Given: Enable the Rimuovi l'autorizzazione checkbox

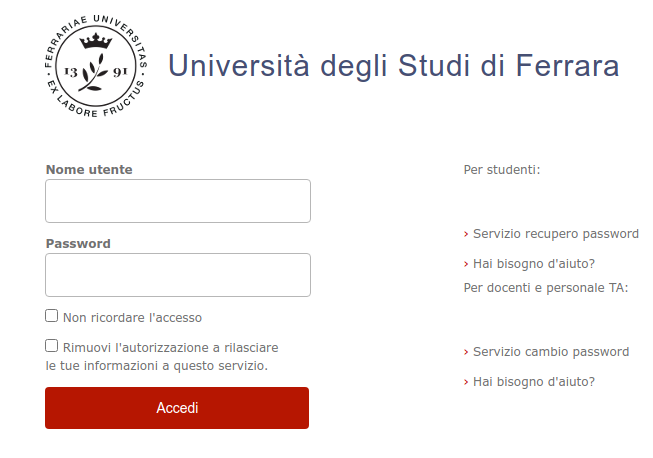Looking at the screenshot, I should click(x=52, y=346).
